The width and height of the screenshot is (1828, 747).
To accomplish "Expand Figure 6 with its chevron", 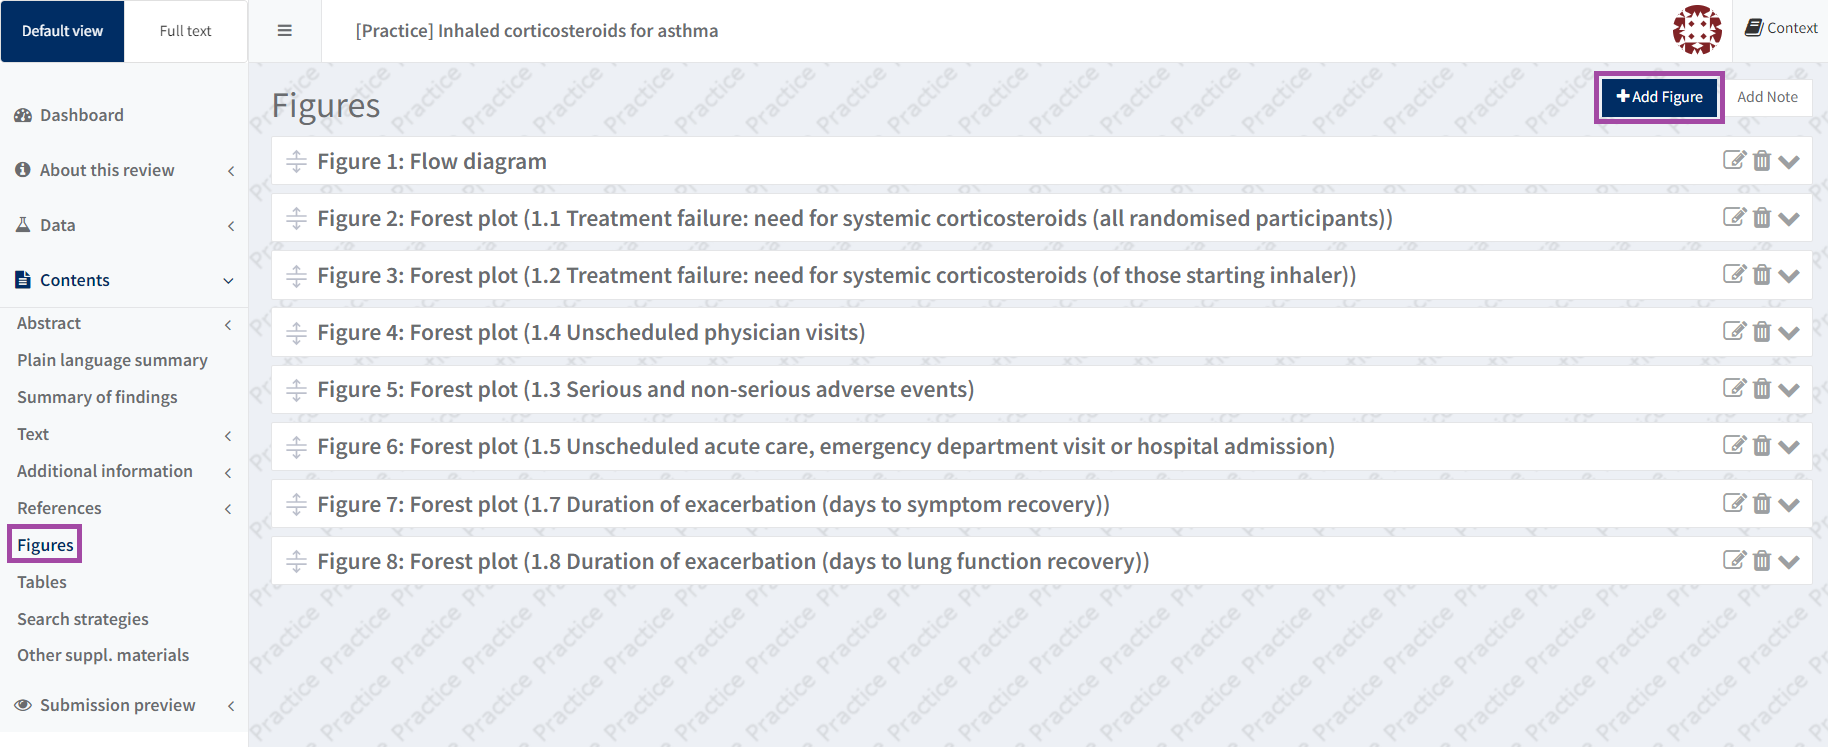I will [x=1789, y=446].
